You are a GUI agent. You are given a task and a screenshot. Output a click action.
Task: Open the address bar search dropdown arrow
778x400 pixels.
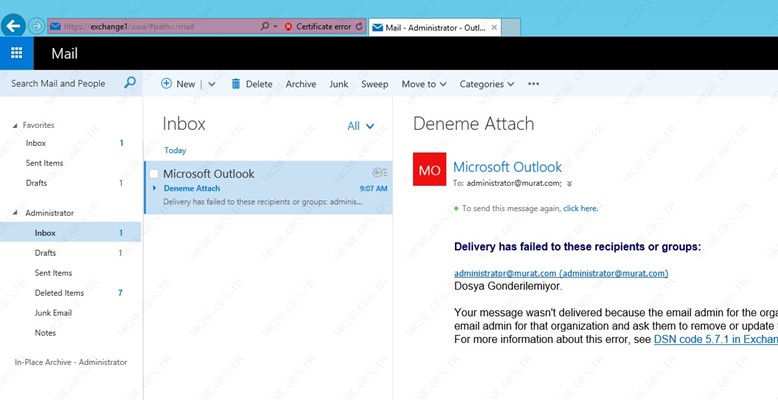click(275, 26)
